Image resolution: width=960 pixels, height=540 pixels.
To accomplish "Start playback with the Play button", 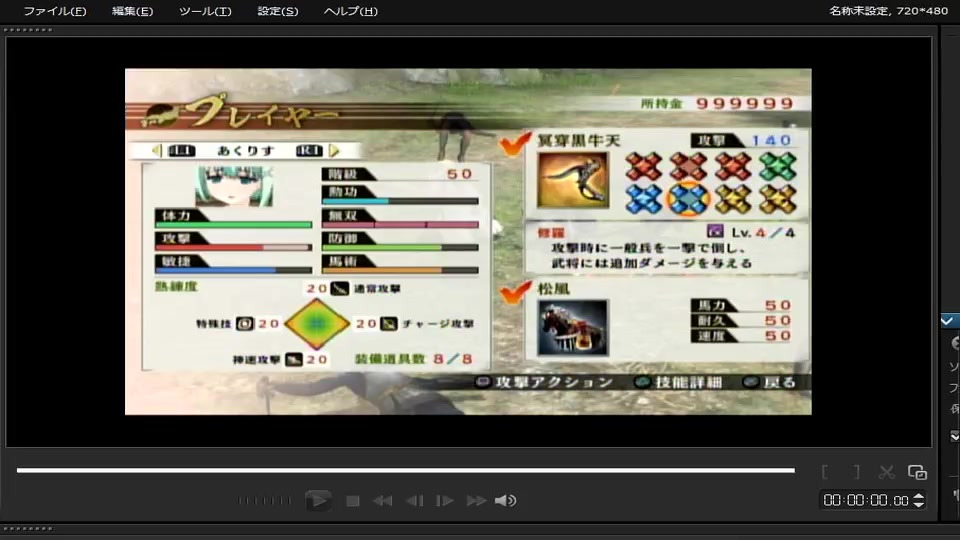I will [x=318, y=501].
